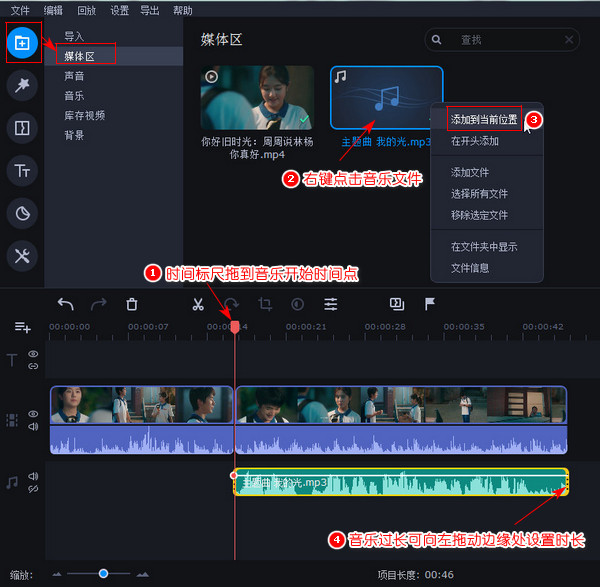600x587 pixels.
Task: Click the audio clip volume line handle
Action: click(x=233, y=475)
